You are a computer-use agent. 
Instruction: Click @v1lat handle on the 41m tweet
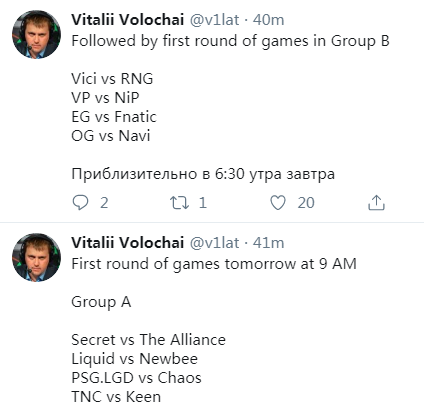(x=214, y=243)
